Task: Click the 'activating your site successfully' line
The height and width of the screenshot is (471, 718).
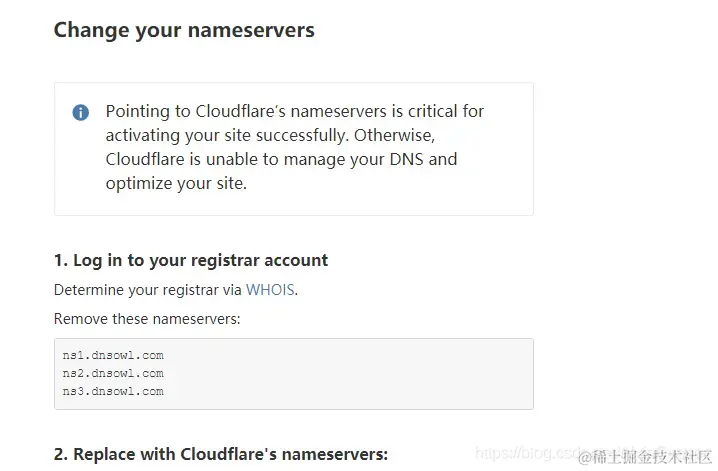Action: pyautogui.click(x=270, y=135)
